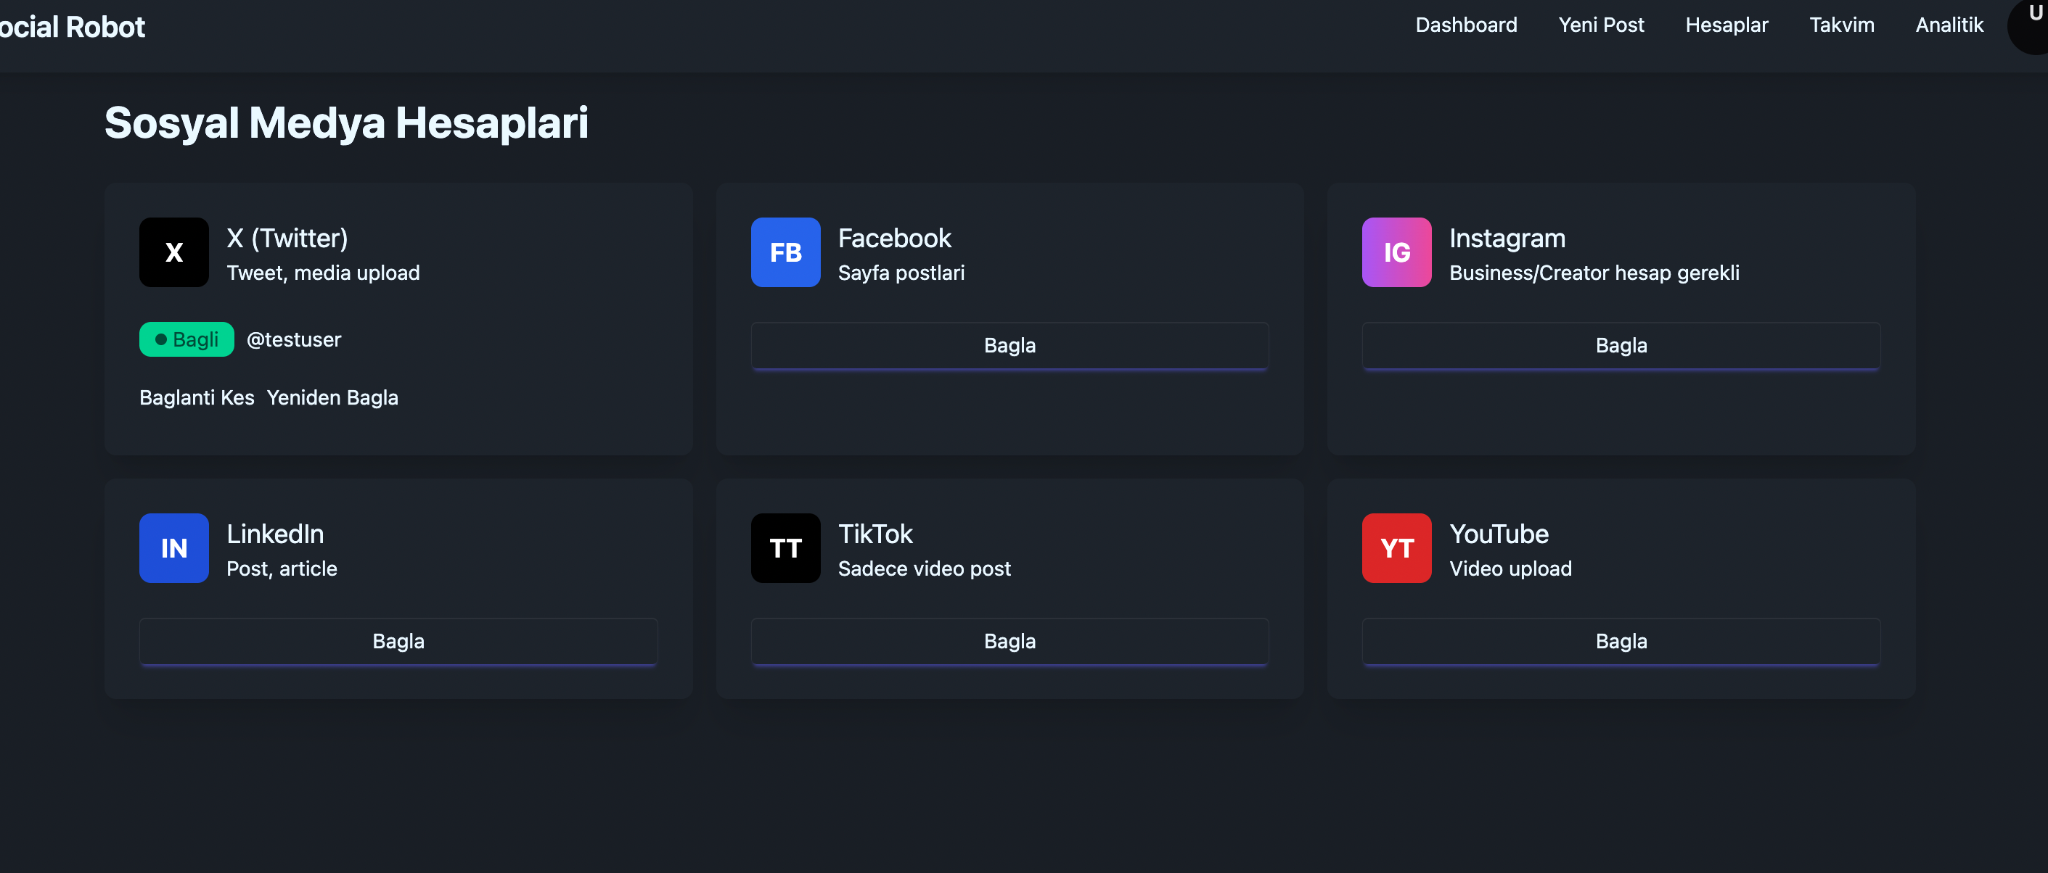
Task: Open the user avatar in the navbar
Action: tap(2029, 24)
